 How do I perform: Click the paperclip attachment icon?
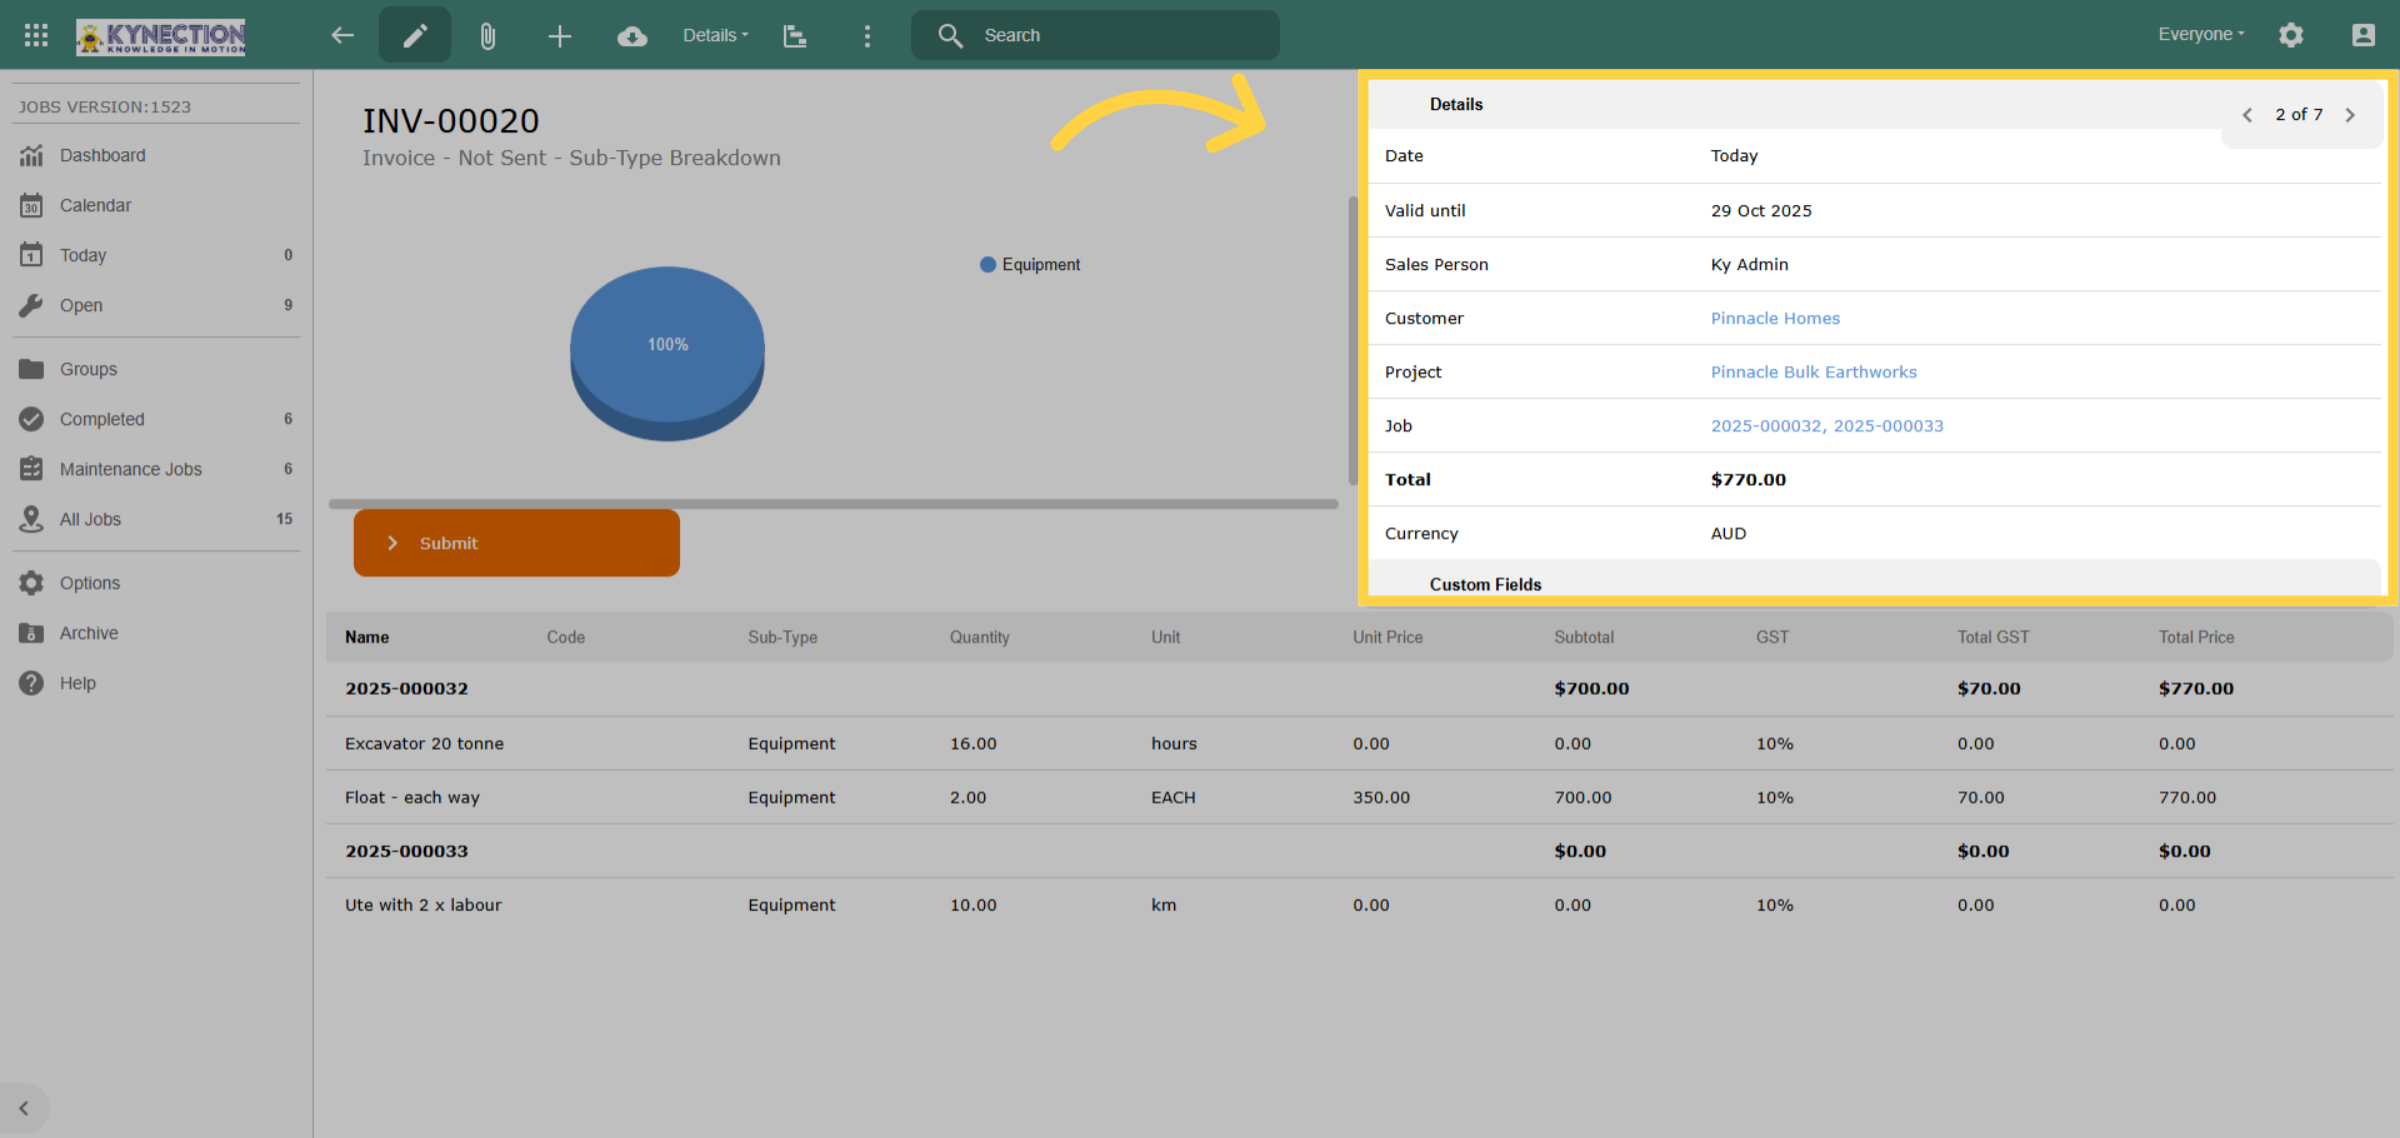point(487,36)
